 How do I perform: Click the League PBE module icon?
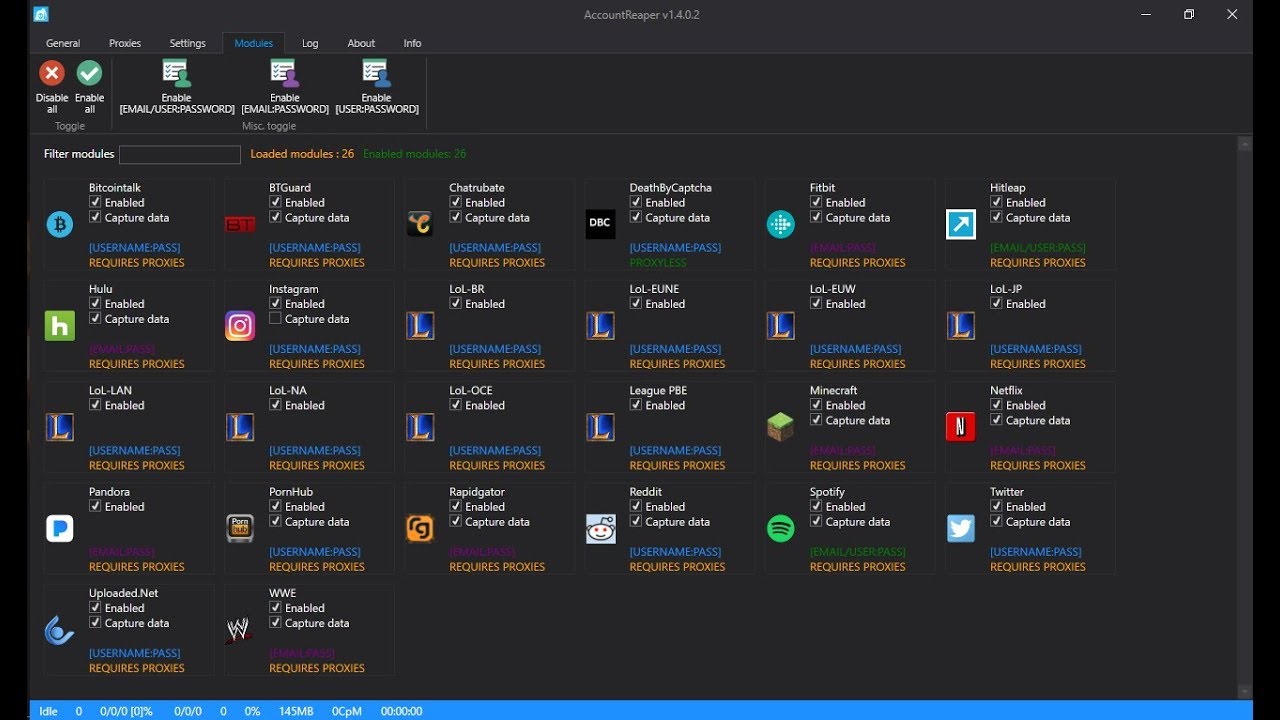pos(600,427)
